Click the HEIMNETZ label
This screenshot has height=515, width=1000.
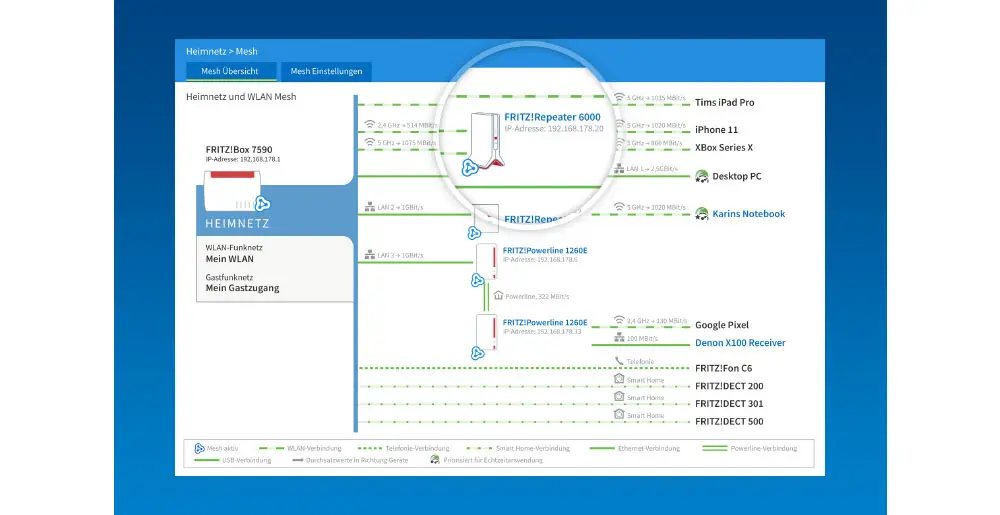click(237, 224)
